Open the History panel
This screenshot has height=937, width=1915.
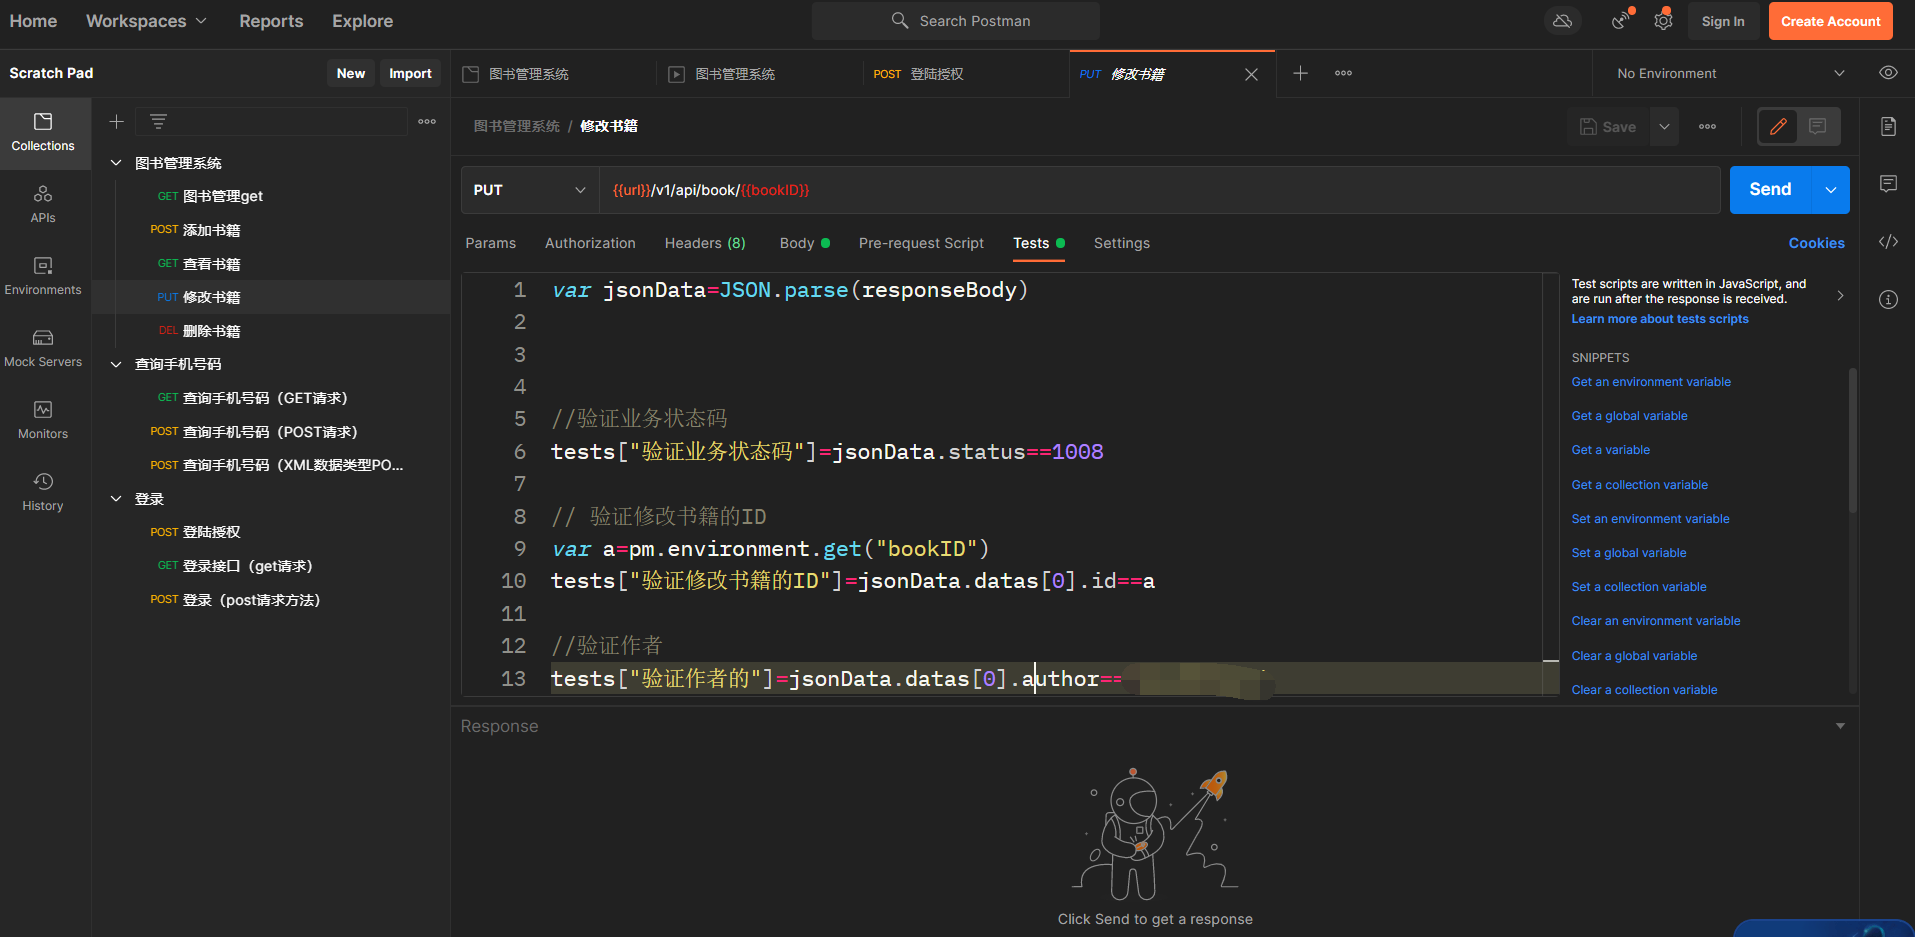point(43,493)
